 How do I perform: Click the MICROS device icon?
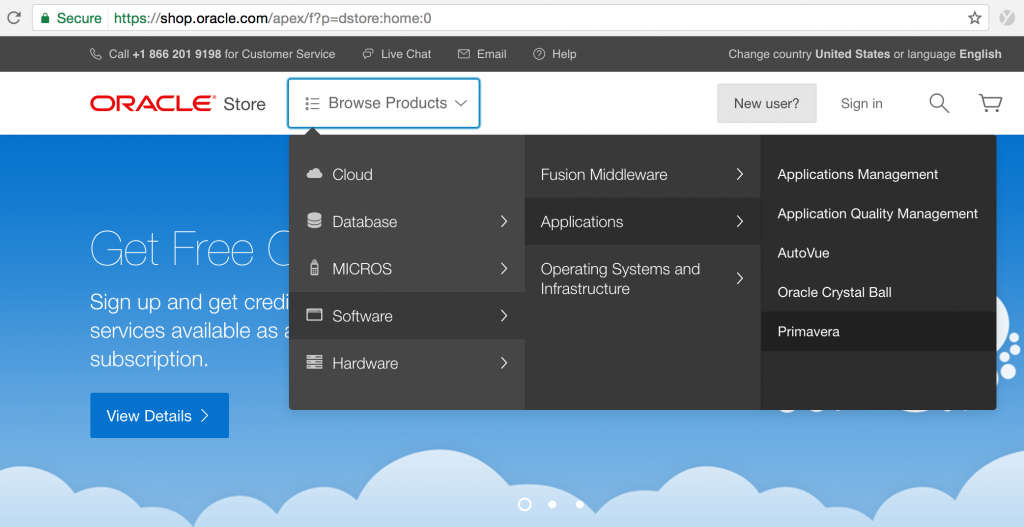314,268
